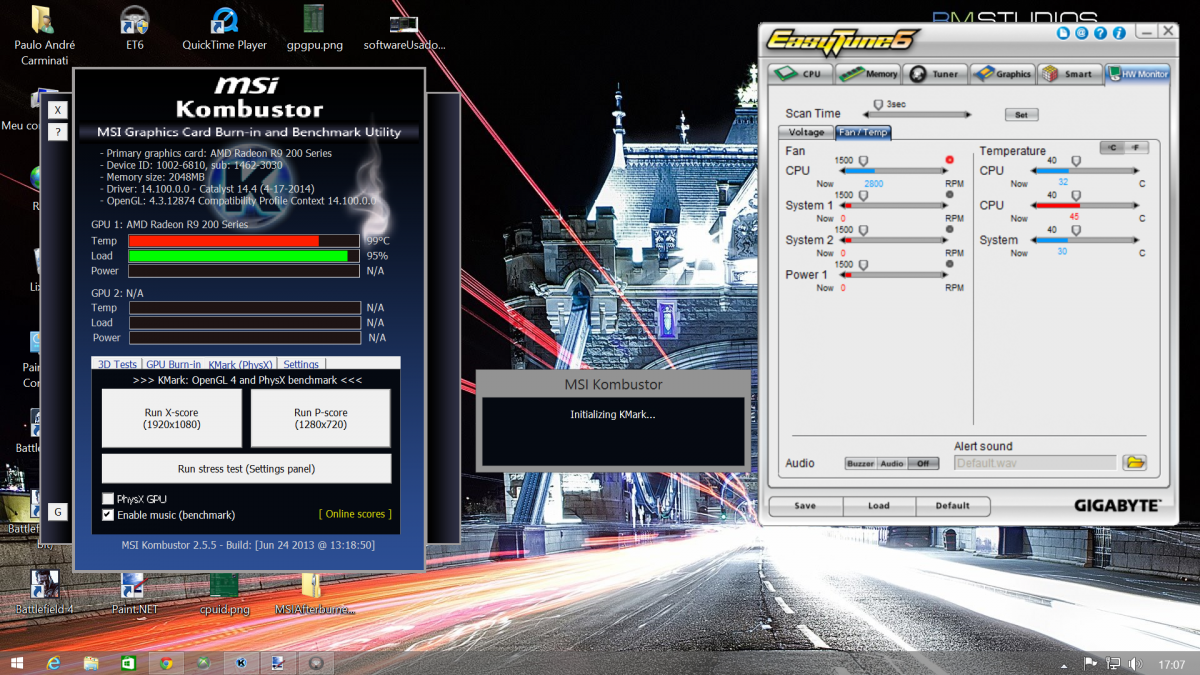The height and width of the screenshot is (675, 1200).
Task: Click the Save button in EasyTune6
Action: click(x=805, y=506)
